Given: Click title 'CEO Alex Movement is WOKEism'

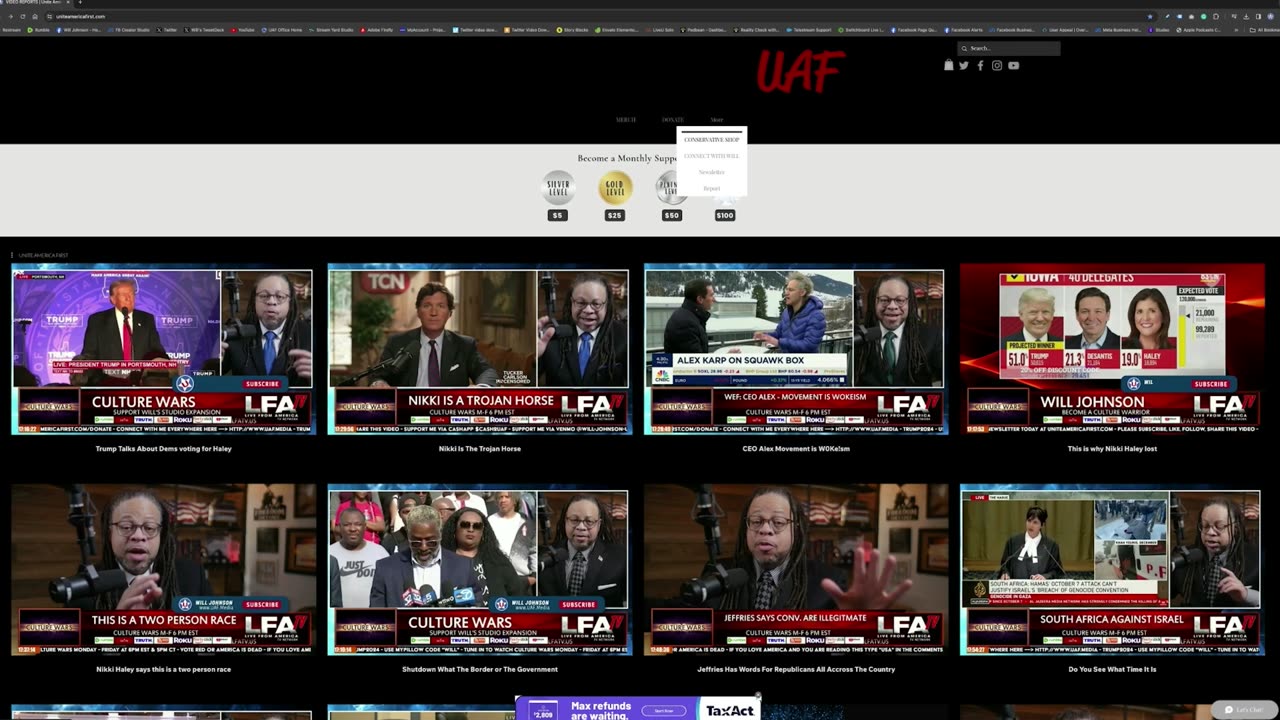Looking at the screenshot, I should tap(796, 449).
